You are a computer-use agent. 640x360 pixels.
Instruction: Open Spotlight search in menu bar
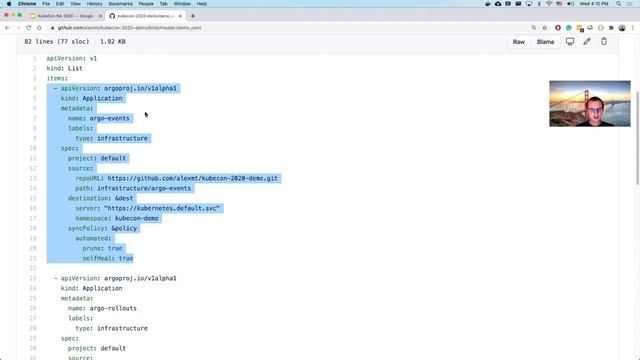point(619,4)
